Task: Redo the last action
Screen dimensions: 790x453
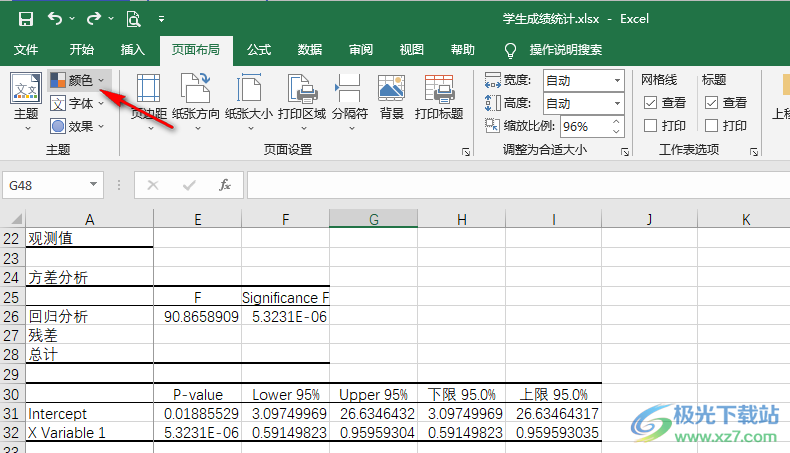Action: click(x=94, y=19)
